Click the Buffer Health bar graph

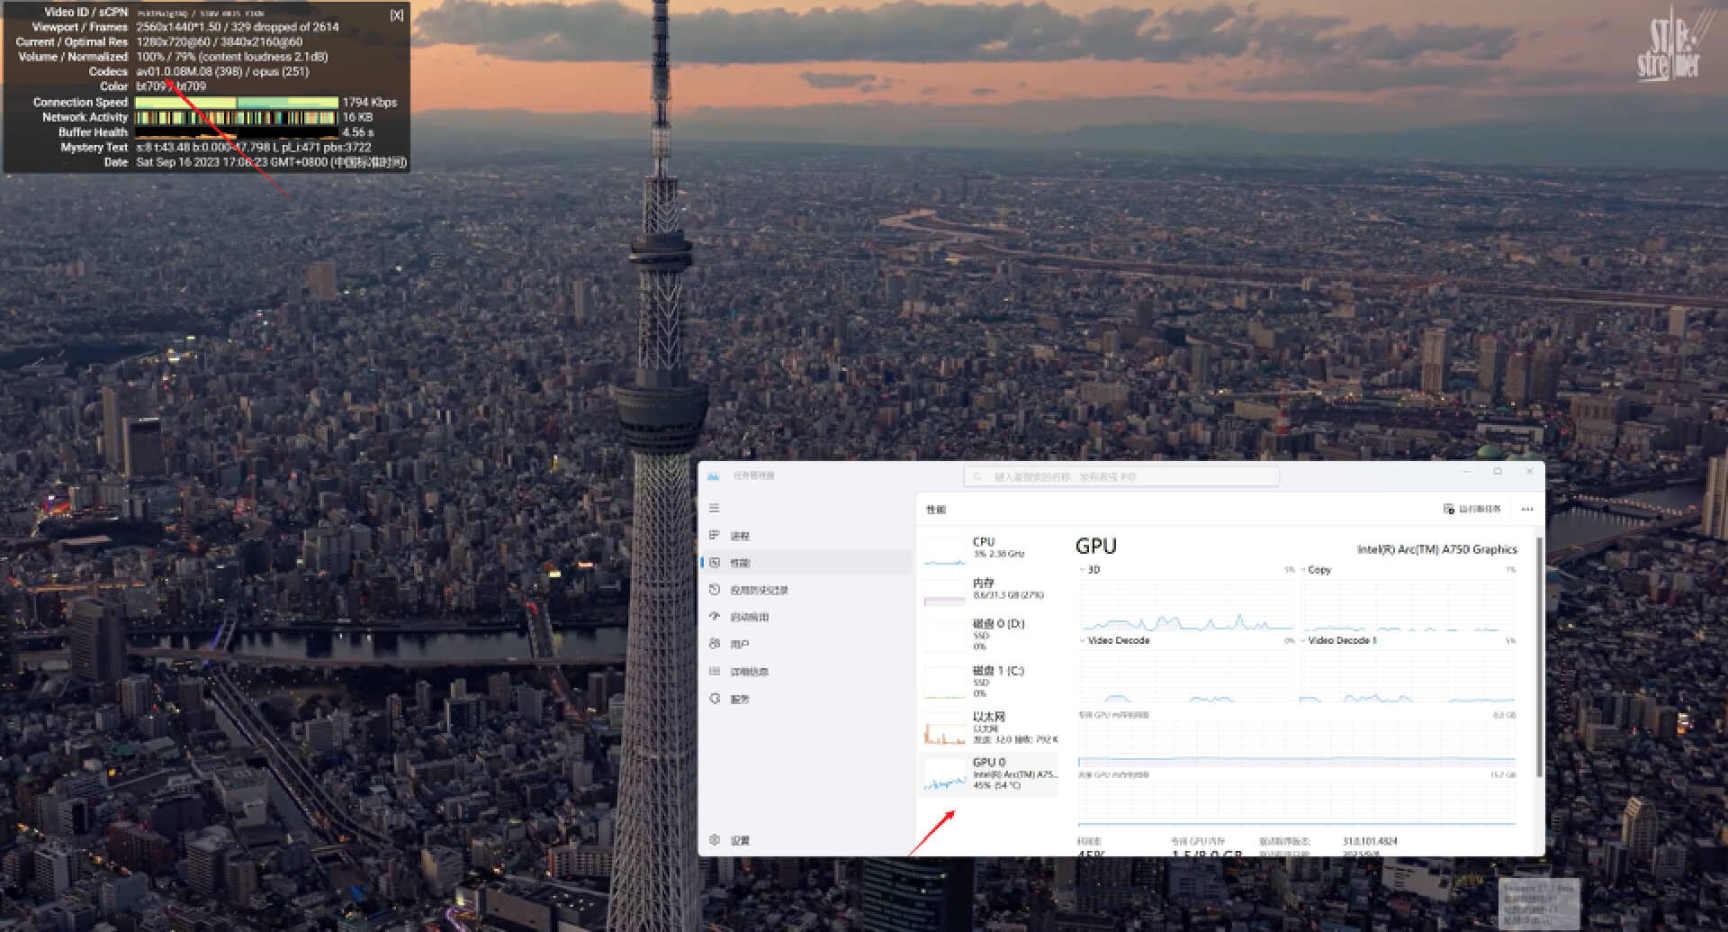pyautogui.click(x=237, y=132)
